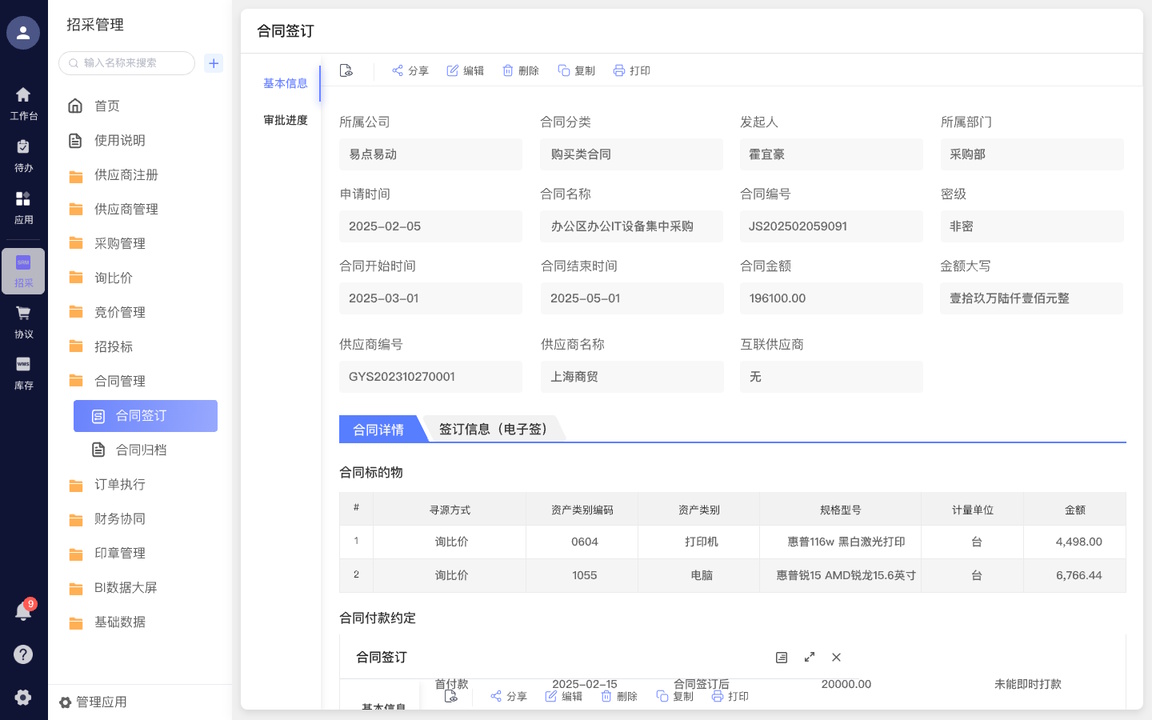Image resolution: width=1152 pixels, height=720 pixels.
Task: Expand the popup 合同签订 panel to fullscreen
Action: [x=809, y=657]
